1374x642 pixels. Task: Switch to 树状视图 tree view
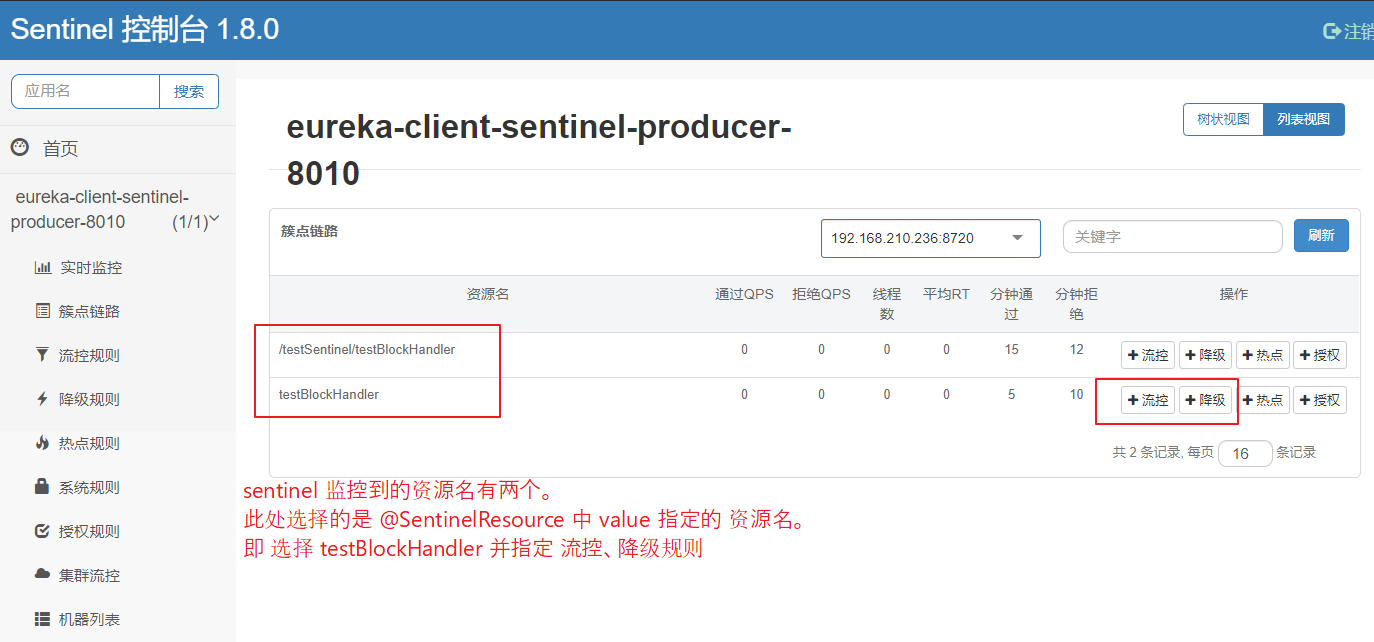[1223, 119]
